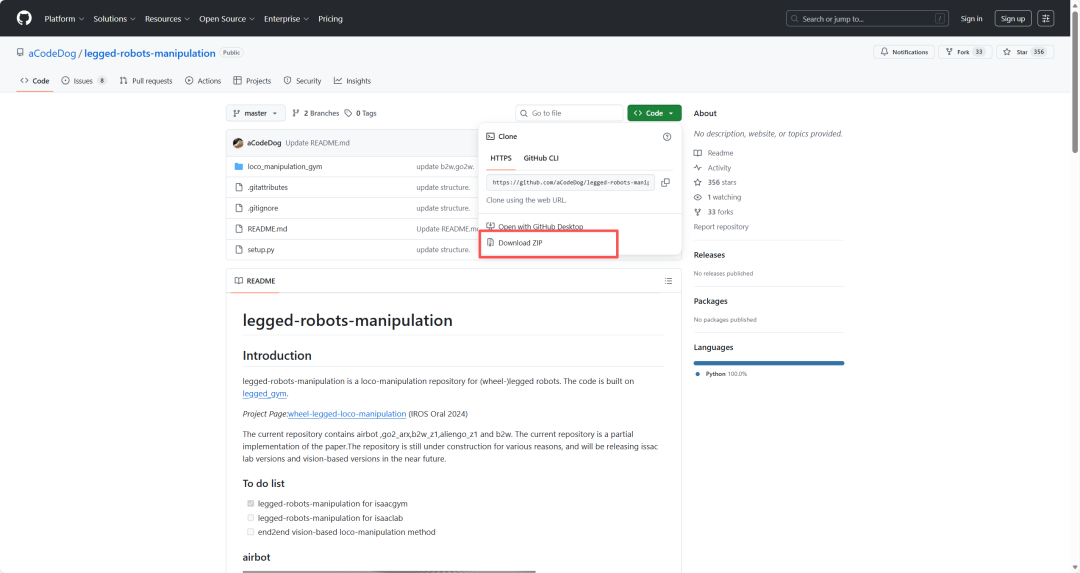This screenshot has width=1080, height=573.
Task: Select the HTTPS clone tab
Action: pos(501,158)
